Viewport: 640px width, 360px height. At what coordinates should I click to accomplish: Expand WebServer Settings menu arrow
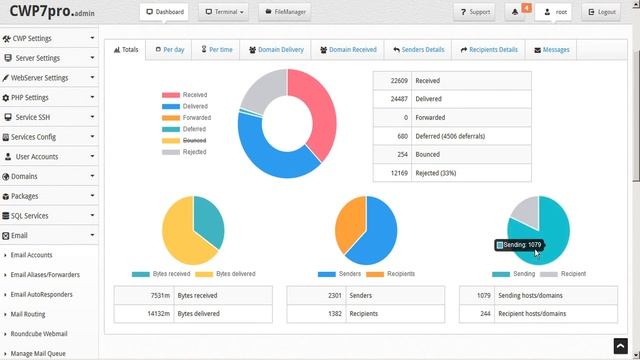coord(92,77)
